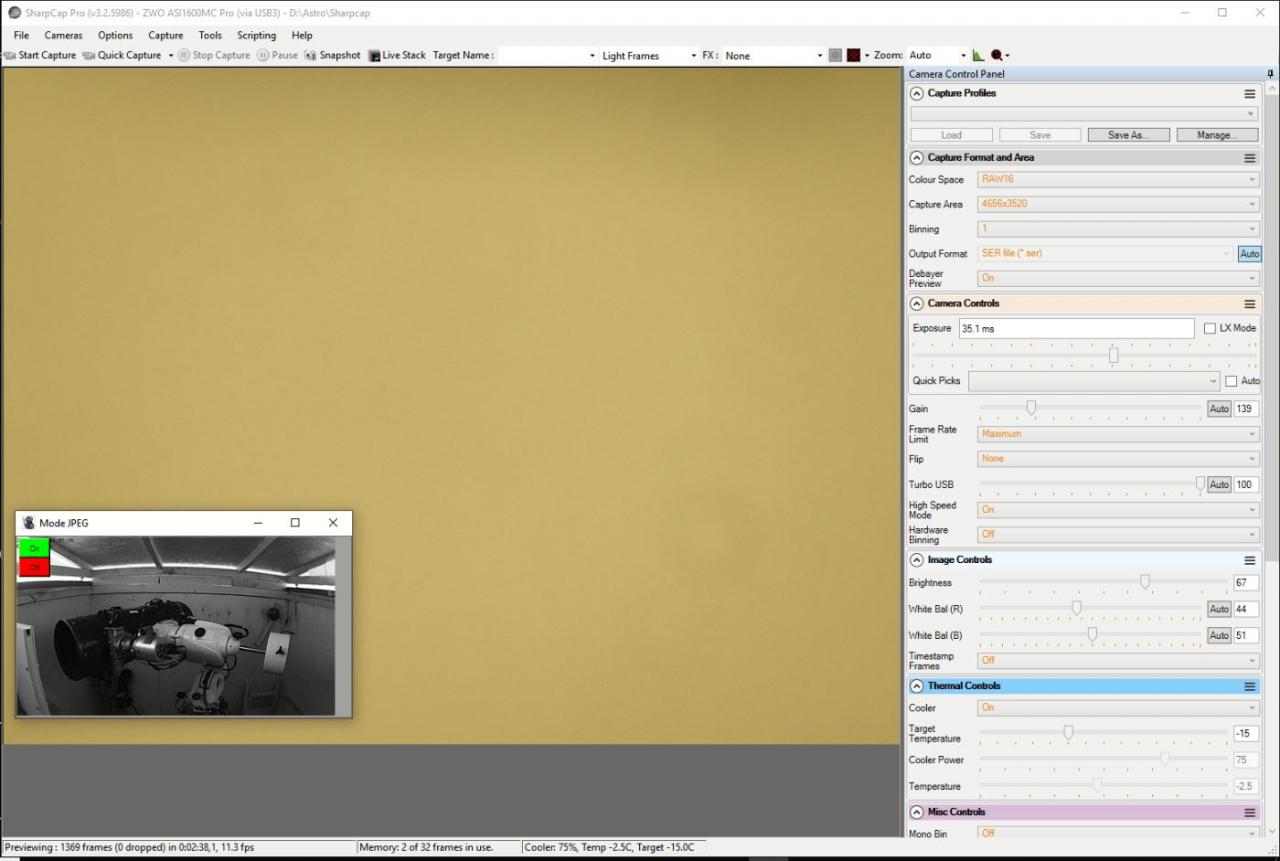Pin the Camera Control Panel
1280x861 pixels.
1270,74
